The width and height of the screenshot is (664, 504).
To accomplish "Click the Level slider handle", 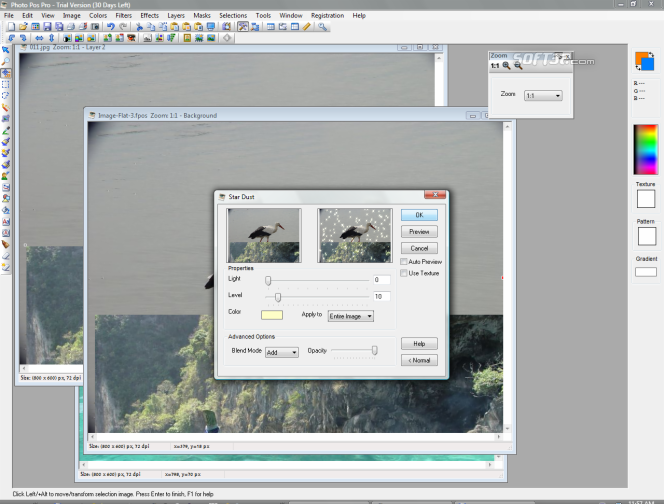I will [278, 297].
